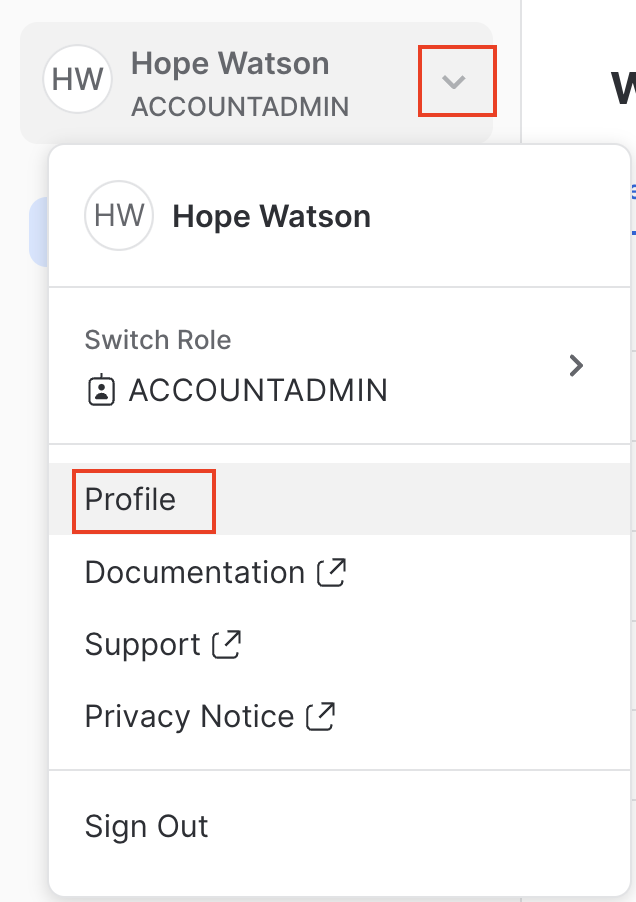
Task: Click the downward chevron beside Hope Watson
Action: (456, 83)
